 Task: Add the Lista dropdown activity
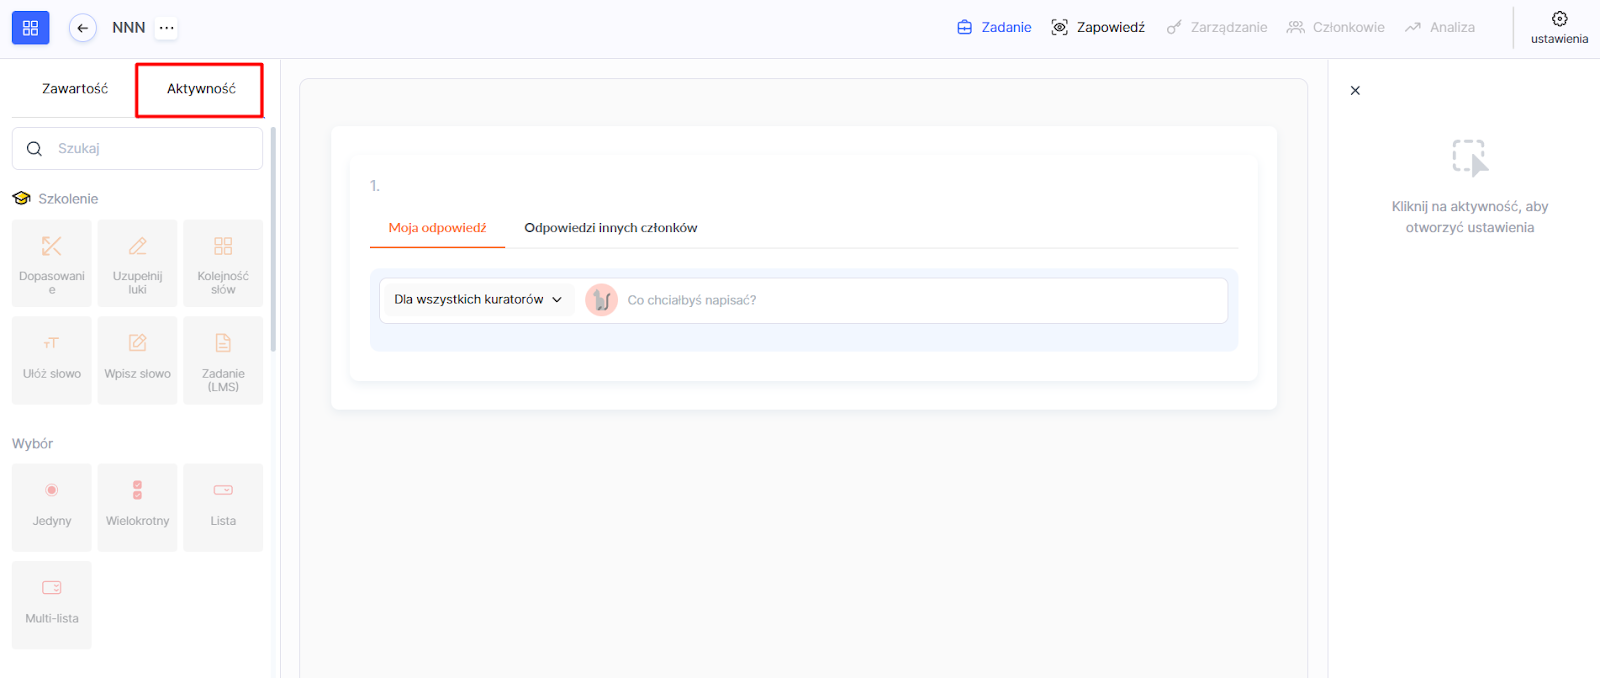pyautogui.click(x=223, y=507)
